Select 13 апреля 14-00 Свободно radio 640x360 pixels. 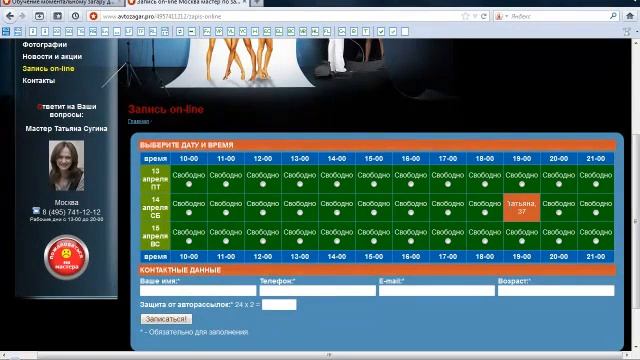(x=337, y=184)
